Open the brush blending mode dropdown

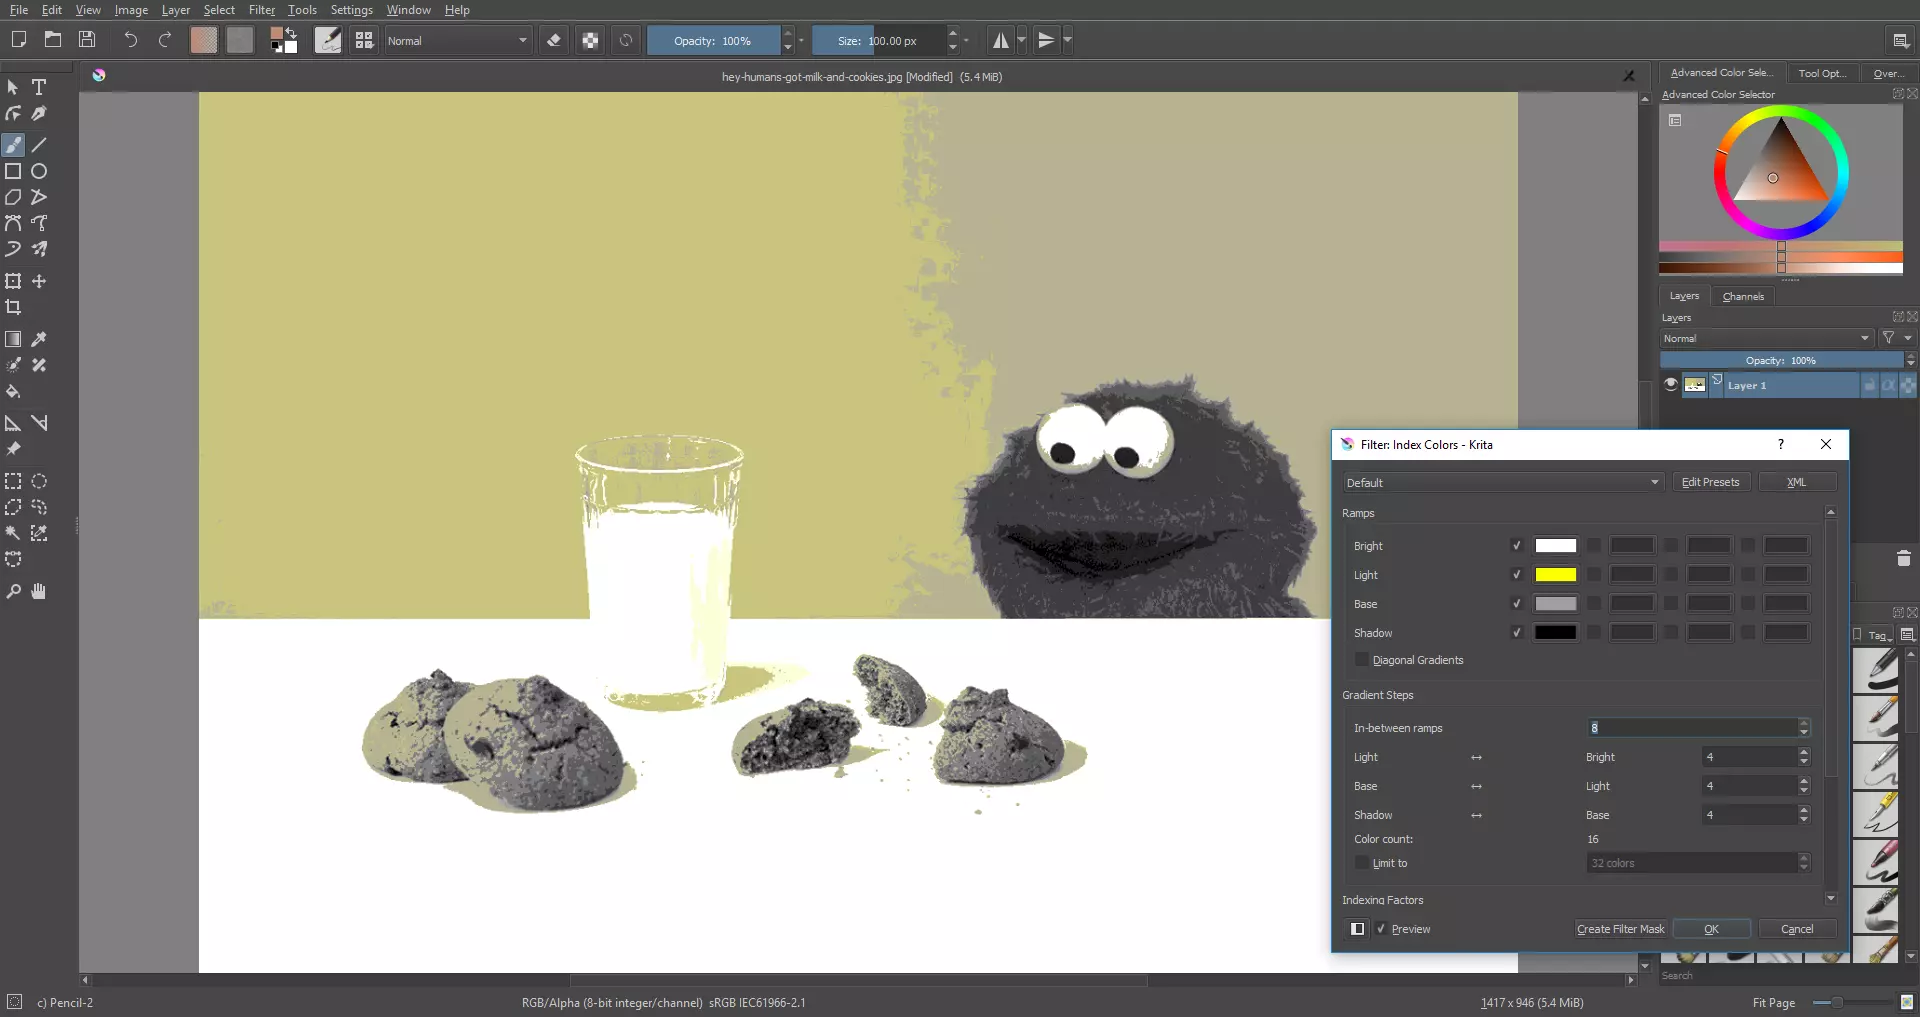[457, 41]
